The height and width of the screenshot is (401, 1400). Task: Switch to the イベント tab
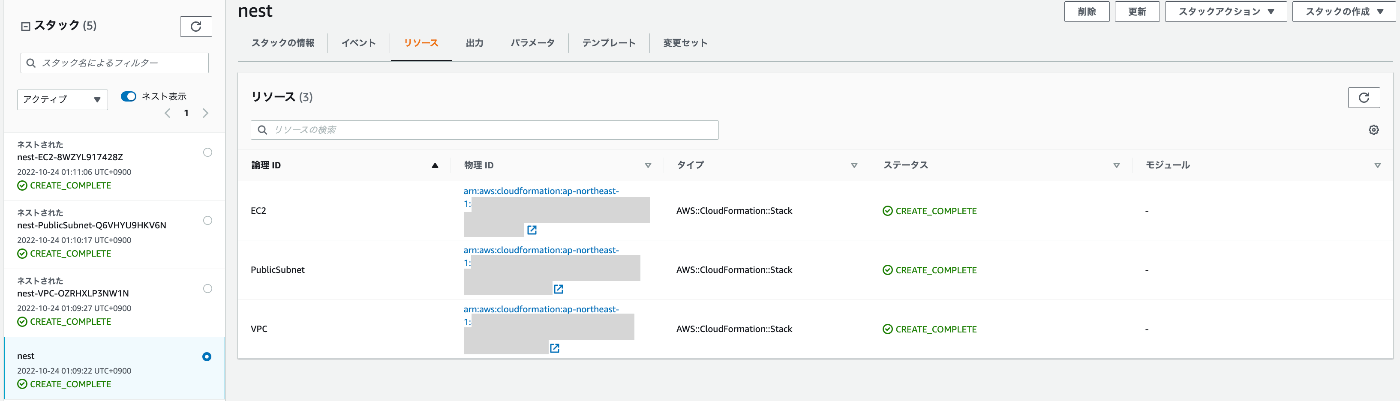click(358, 43)
